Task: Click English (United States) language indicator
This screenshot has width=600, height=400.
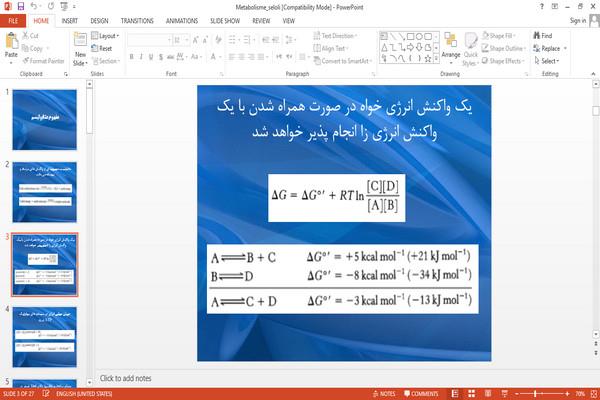Action: tap(84, 393)
